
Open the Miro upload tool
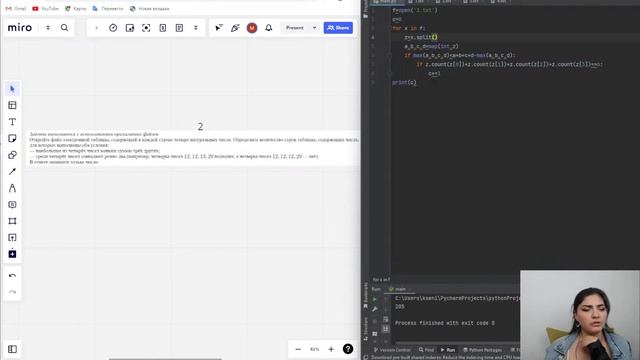coord(12,238)
